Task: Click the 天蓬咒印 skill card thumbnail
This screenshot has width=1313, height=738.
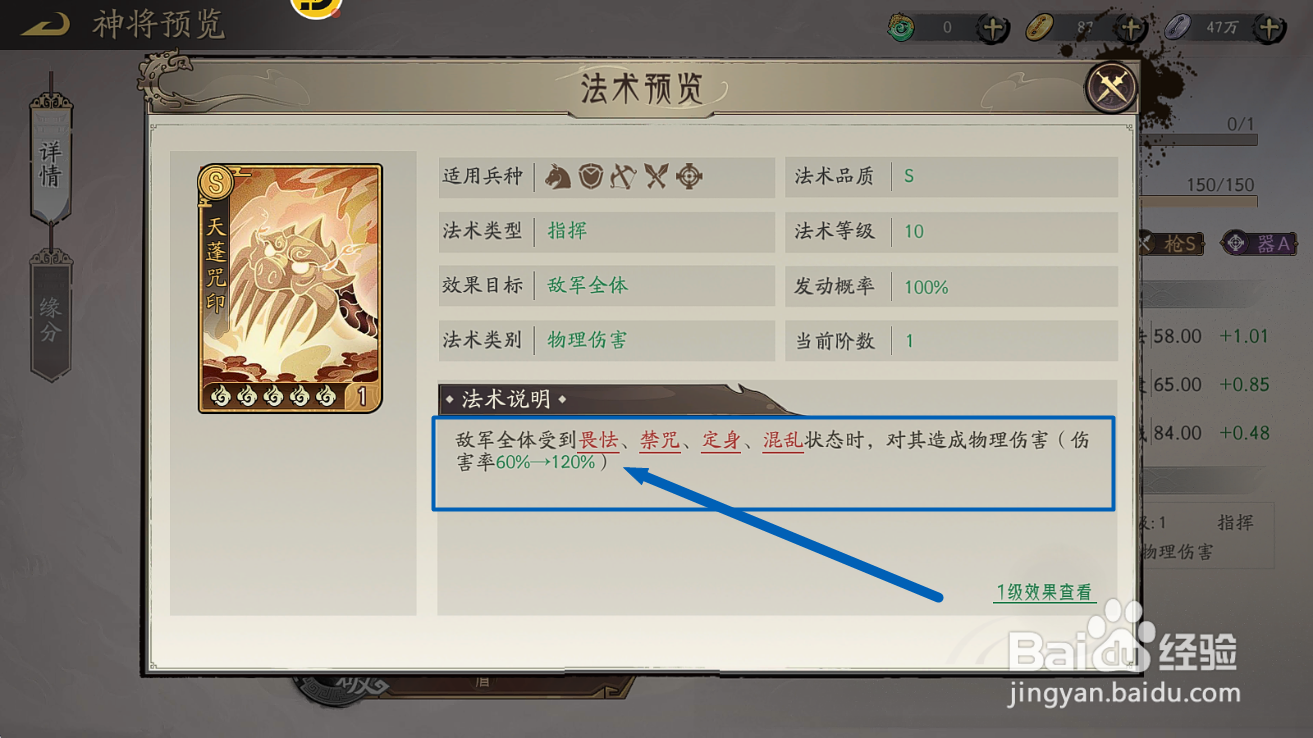Action: 290,288
